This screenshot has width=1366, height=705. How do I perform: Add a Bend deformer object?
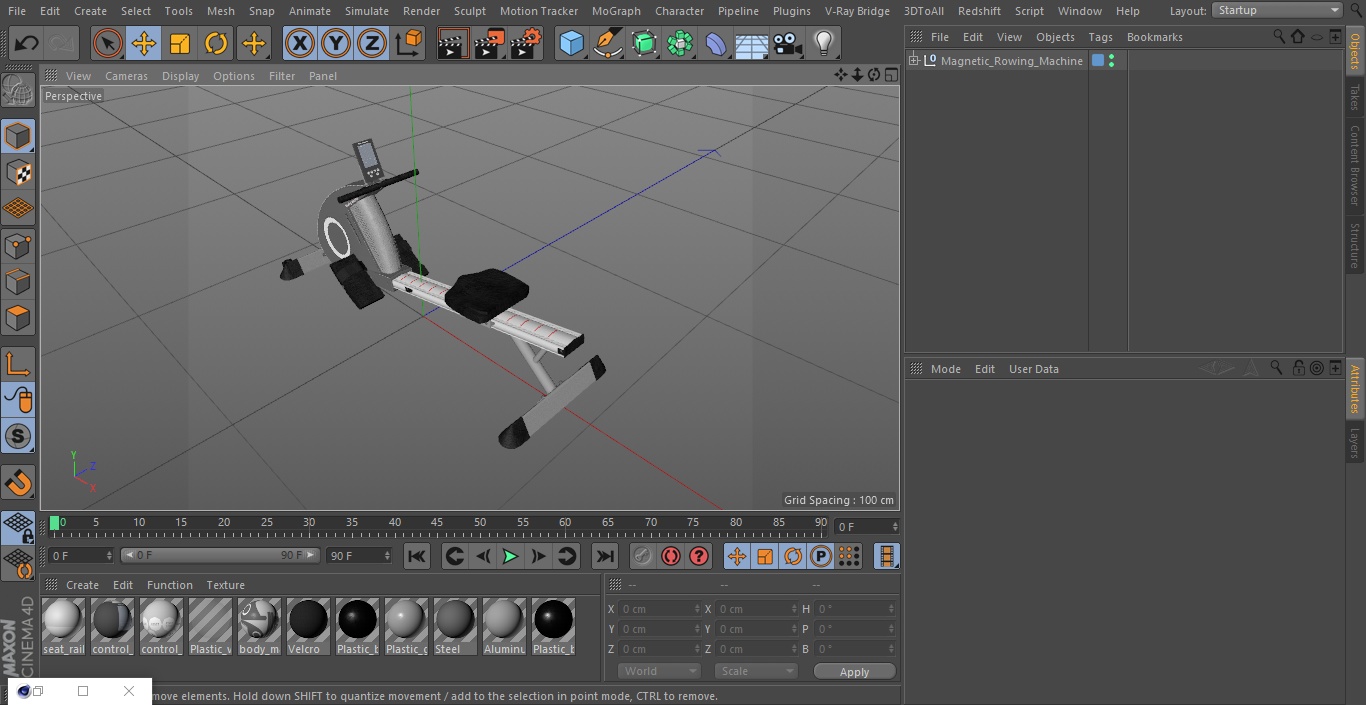716,44
